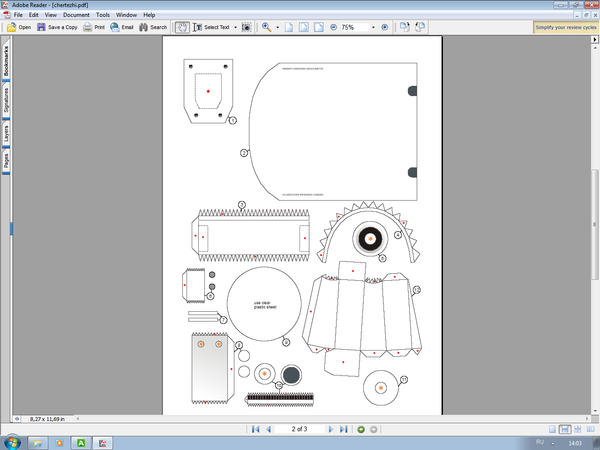Click the Adobe Reader taskbar icon
The height and width of the screenshot is (450, 600).
[x=103, y=443]
